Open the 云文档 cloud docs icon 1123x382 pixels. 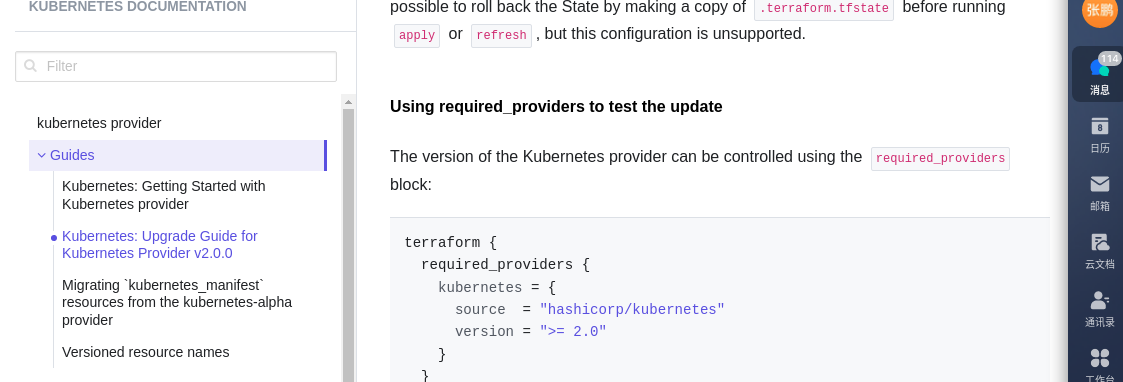pos(1099,251)
